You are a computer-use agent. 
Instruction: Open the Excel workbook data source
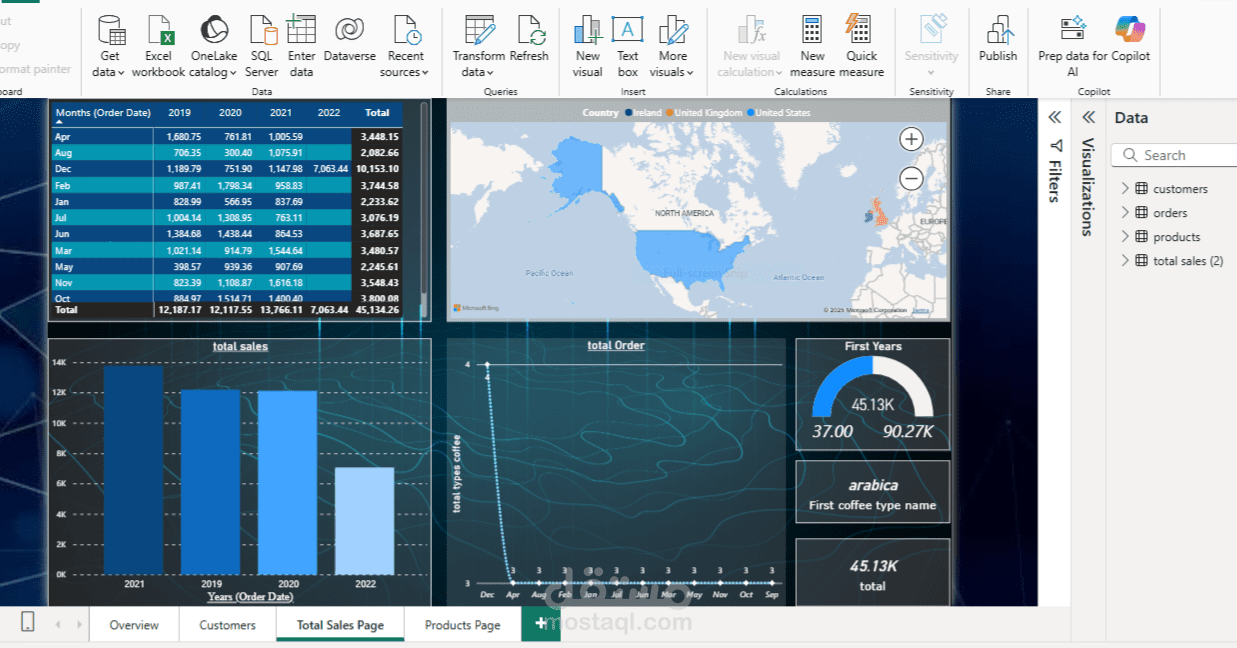(x=158, y=46)
